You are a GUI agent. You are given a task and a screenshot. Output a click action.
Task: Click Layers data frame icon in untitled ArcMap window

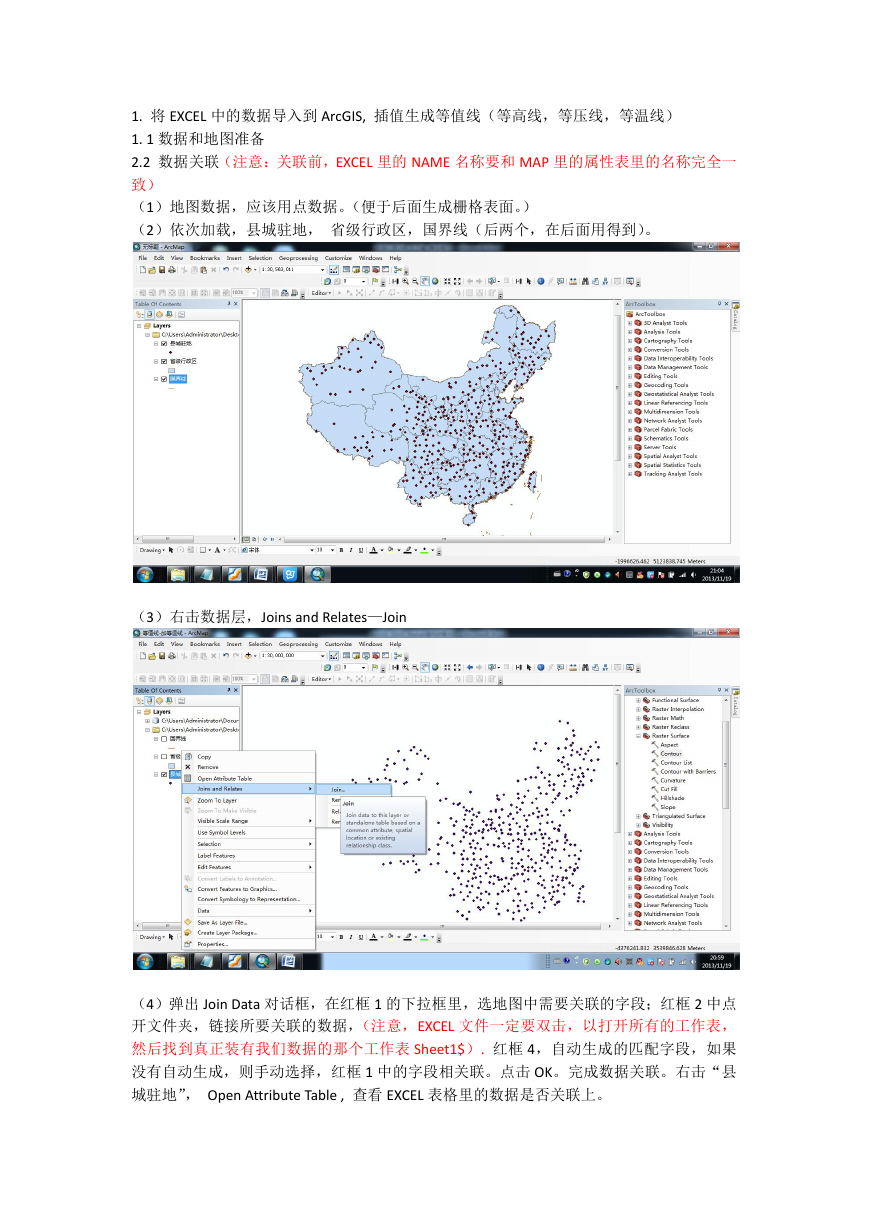coord(147,325)
